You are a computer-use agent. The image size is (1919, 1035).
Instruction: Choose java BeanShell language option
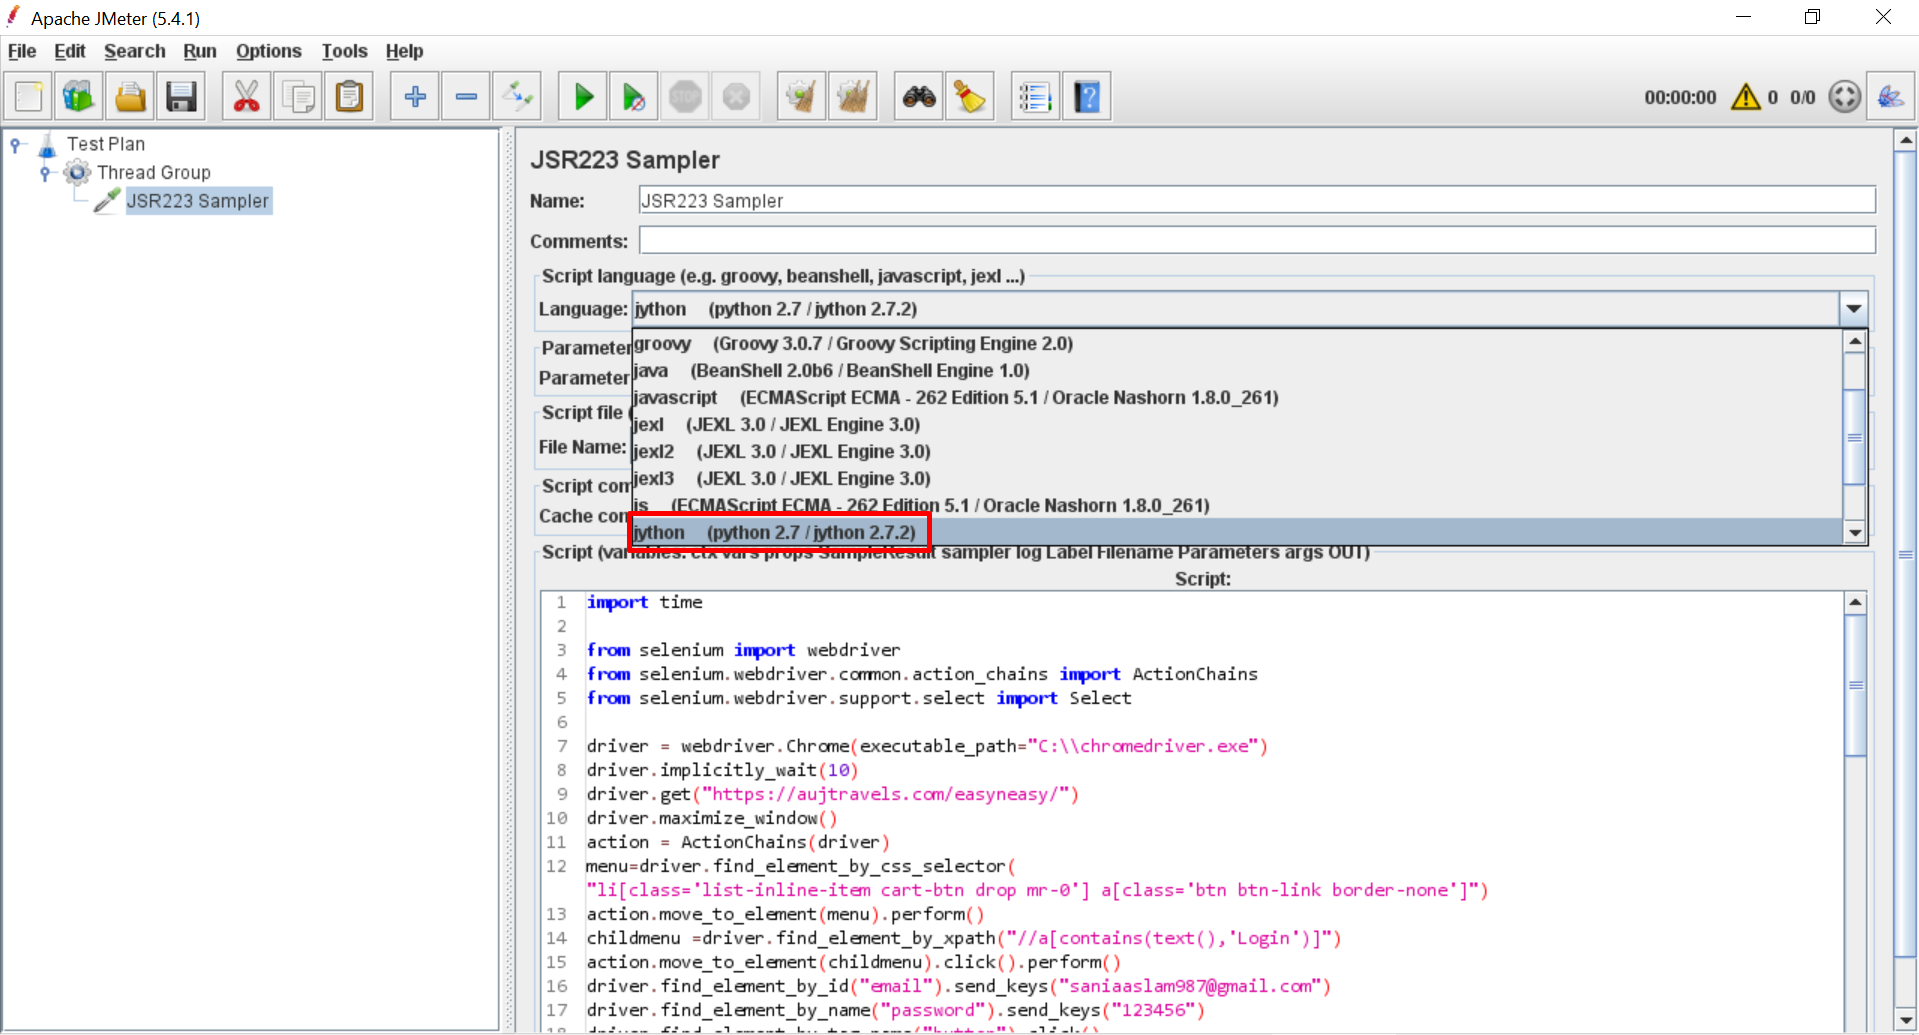(x=1237, y=371)
